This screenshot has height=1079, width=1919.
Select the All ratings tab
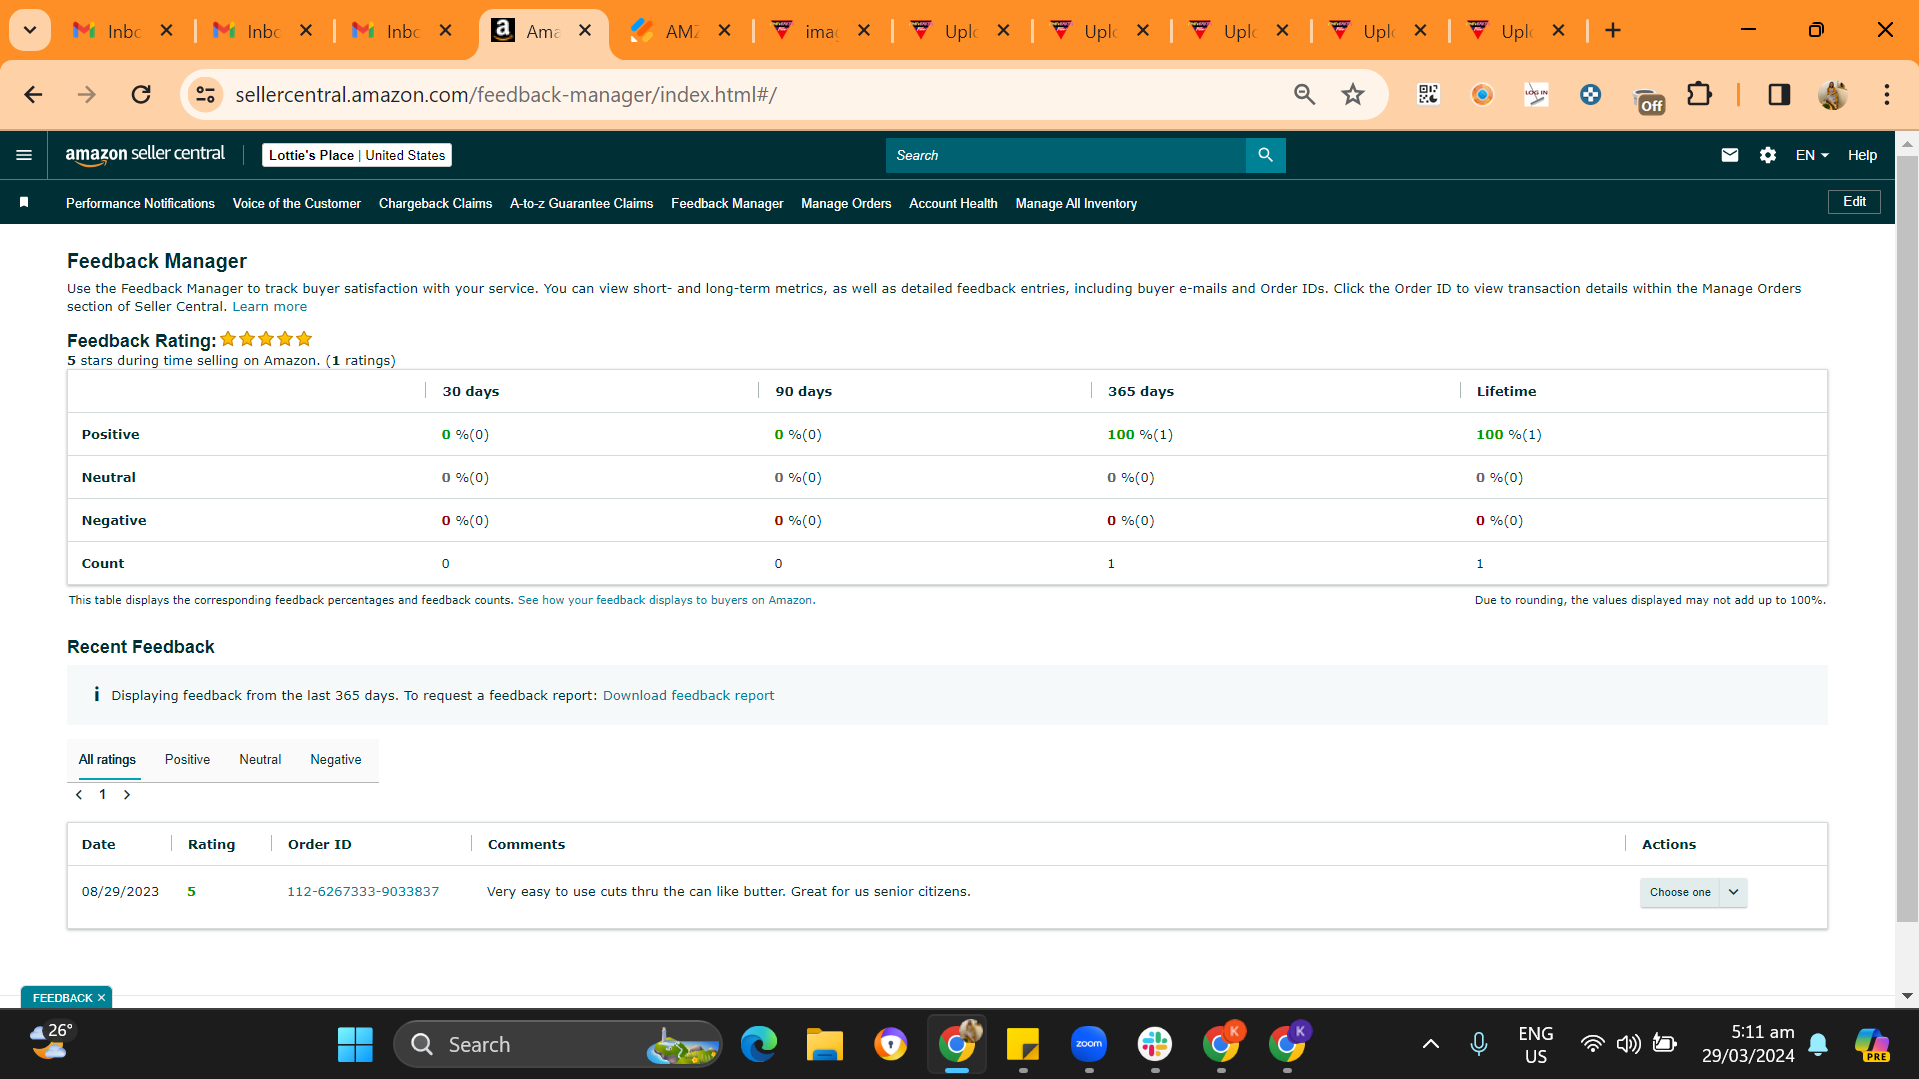coord(107,760)
